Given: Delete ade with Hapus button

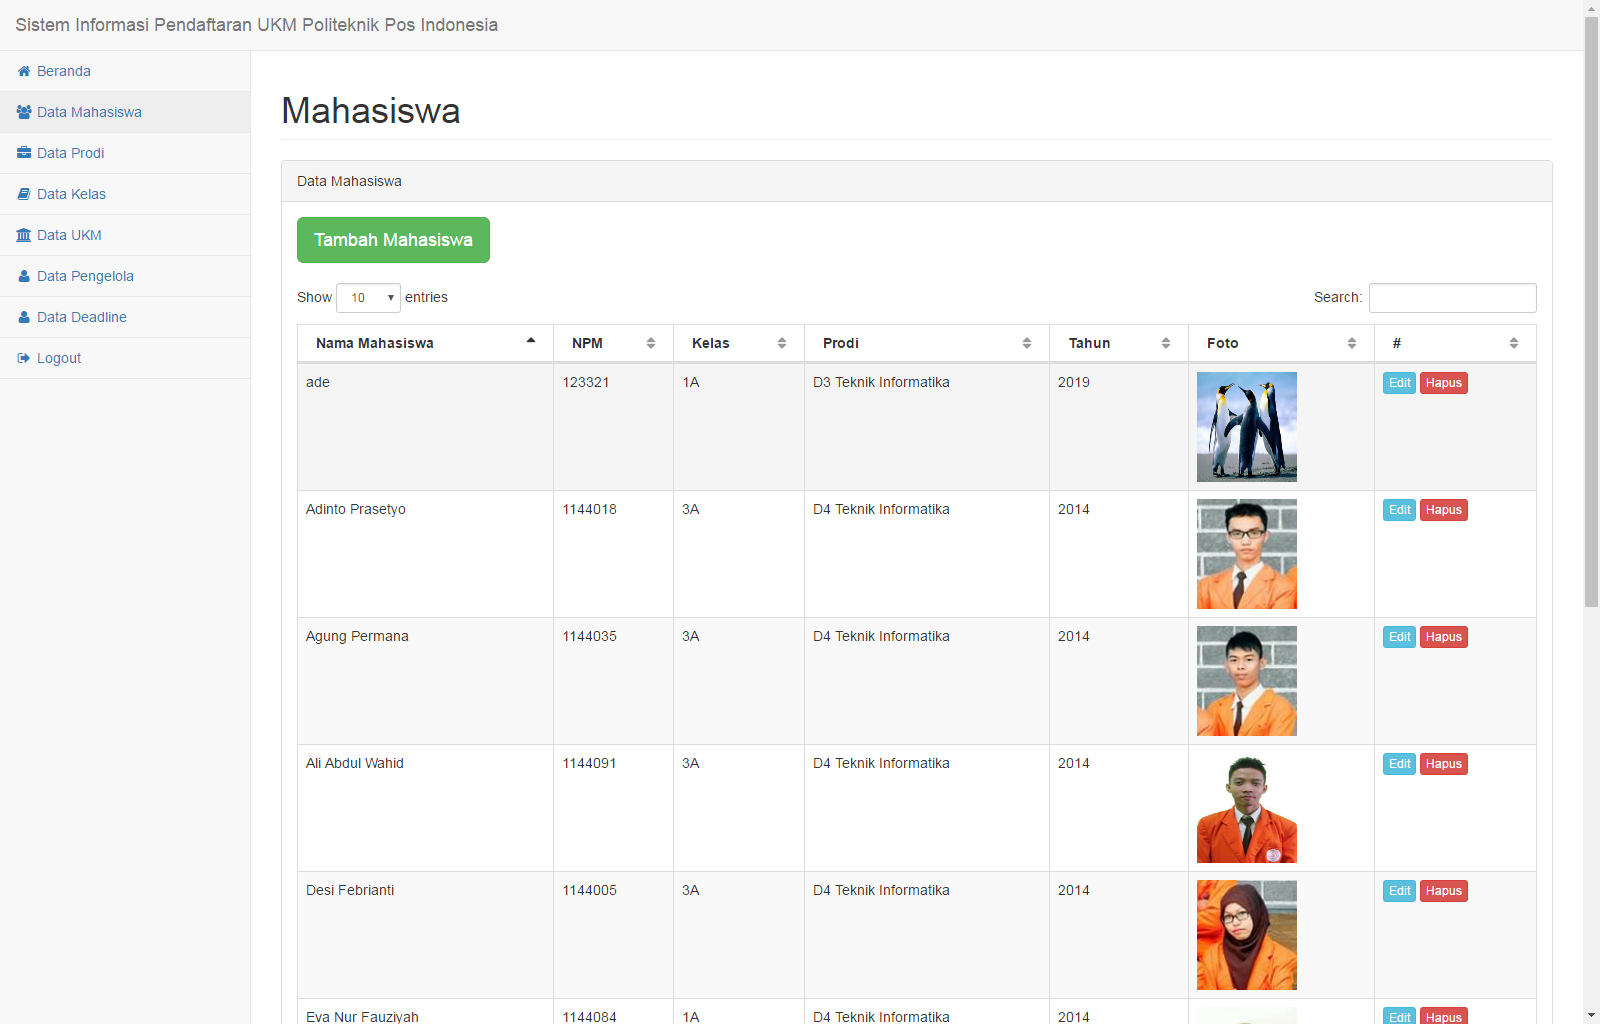Looking at the screenshot, I should (x=1443, y=383).
